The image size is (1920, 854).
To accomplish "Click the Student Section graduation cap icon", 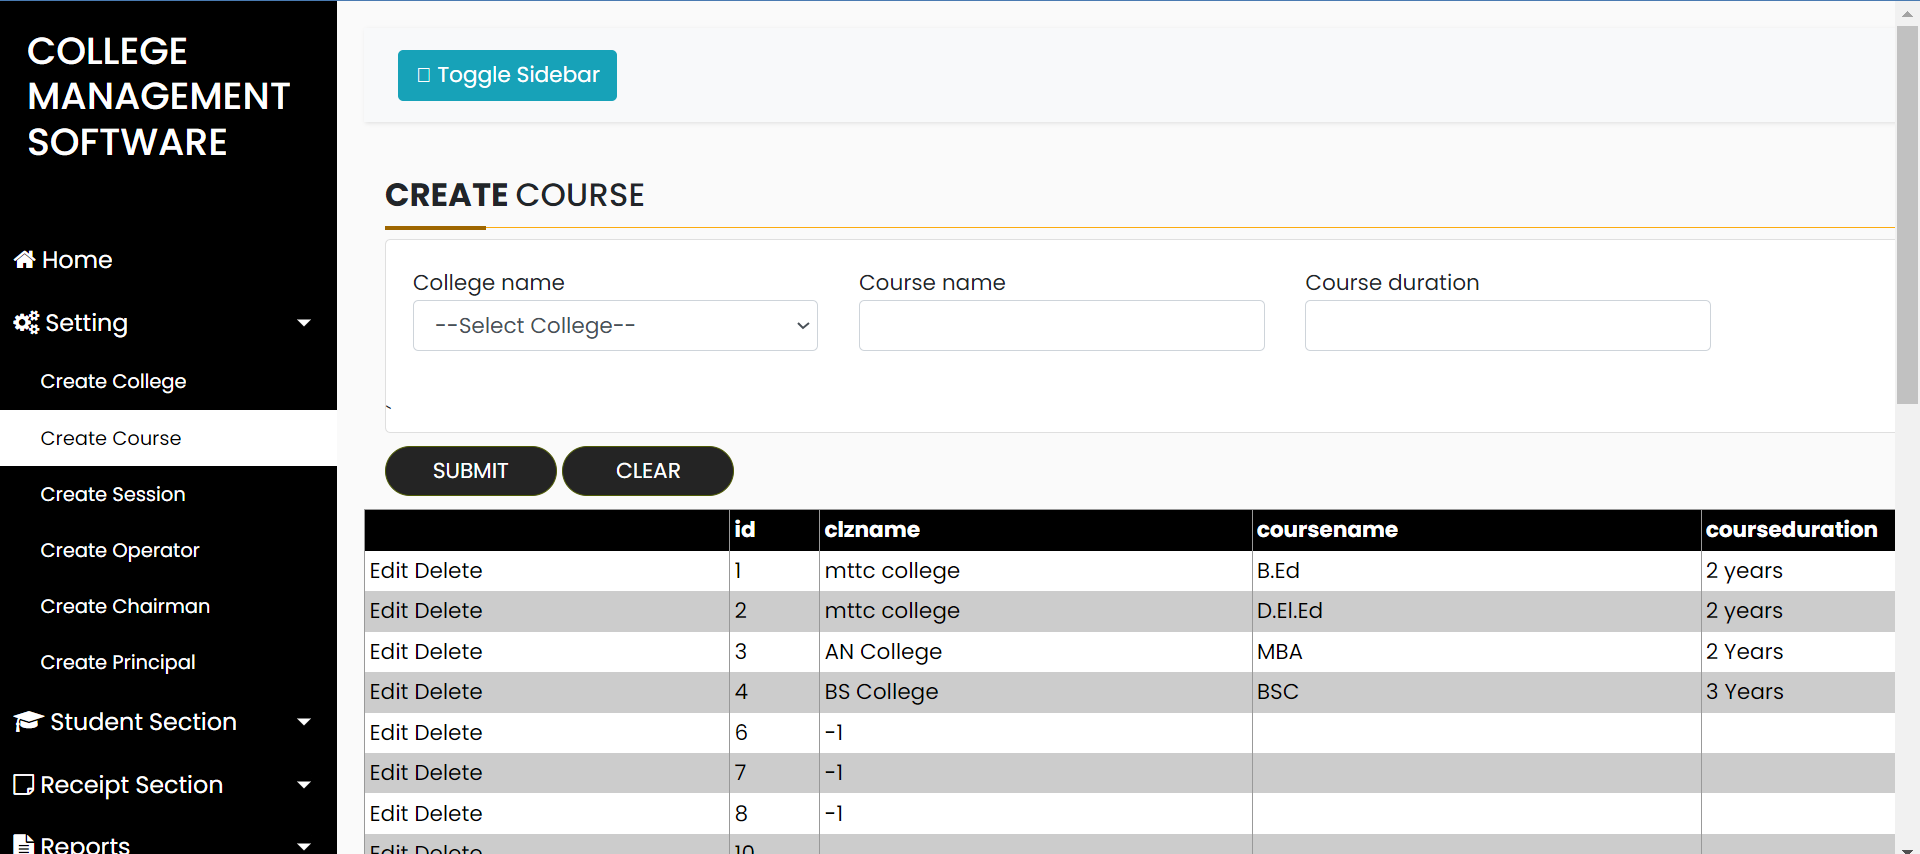I will click(x=28, y=722).
